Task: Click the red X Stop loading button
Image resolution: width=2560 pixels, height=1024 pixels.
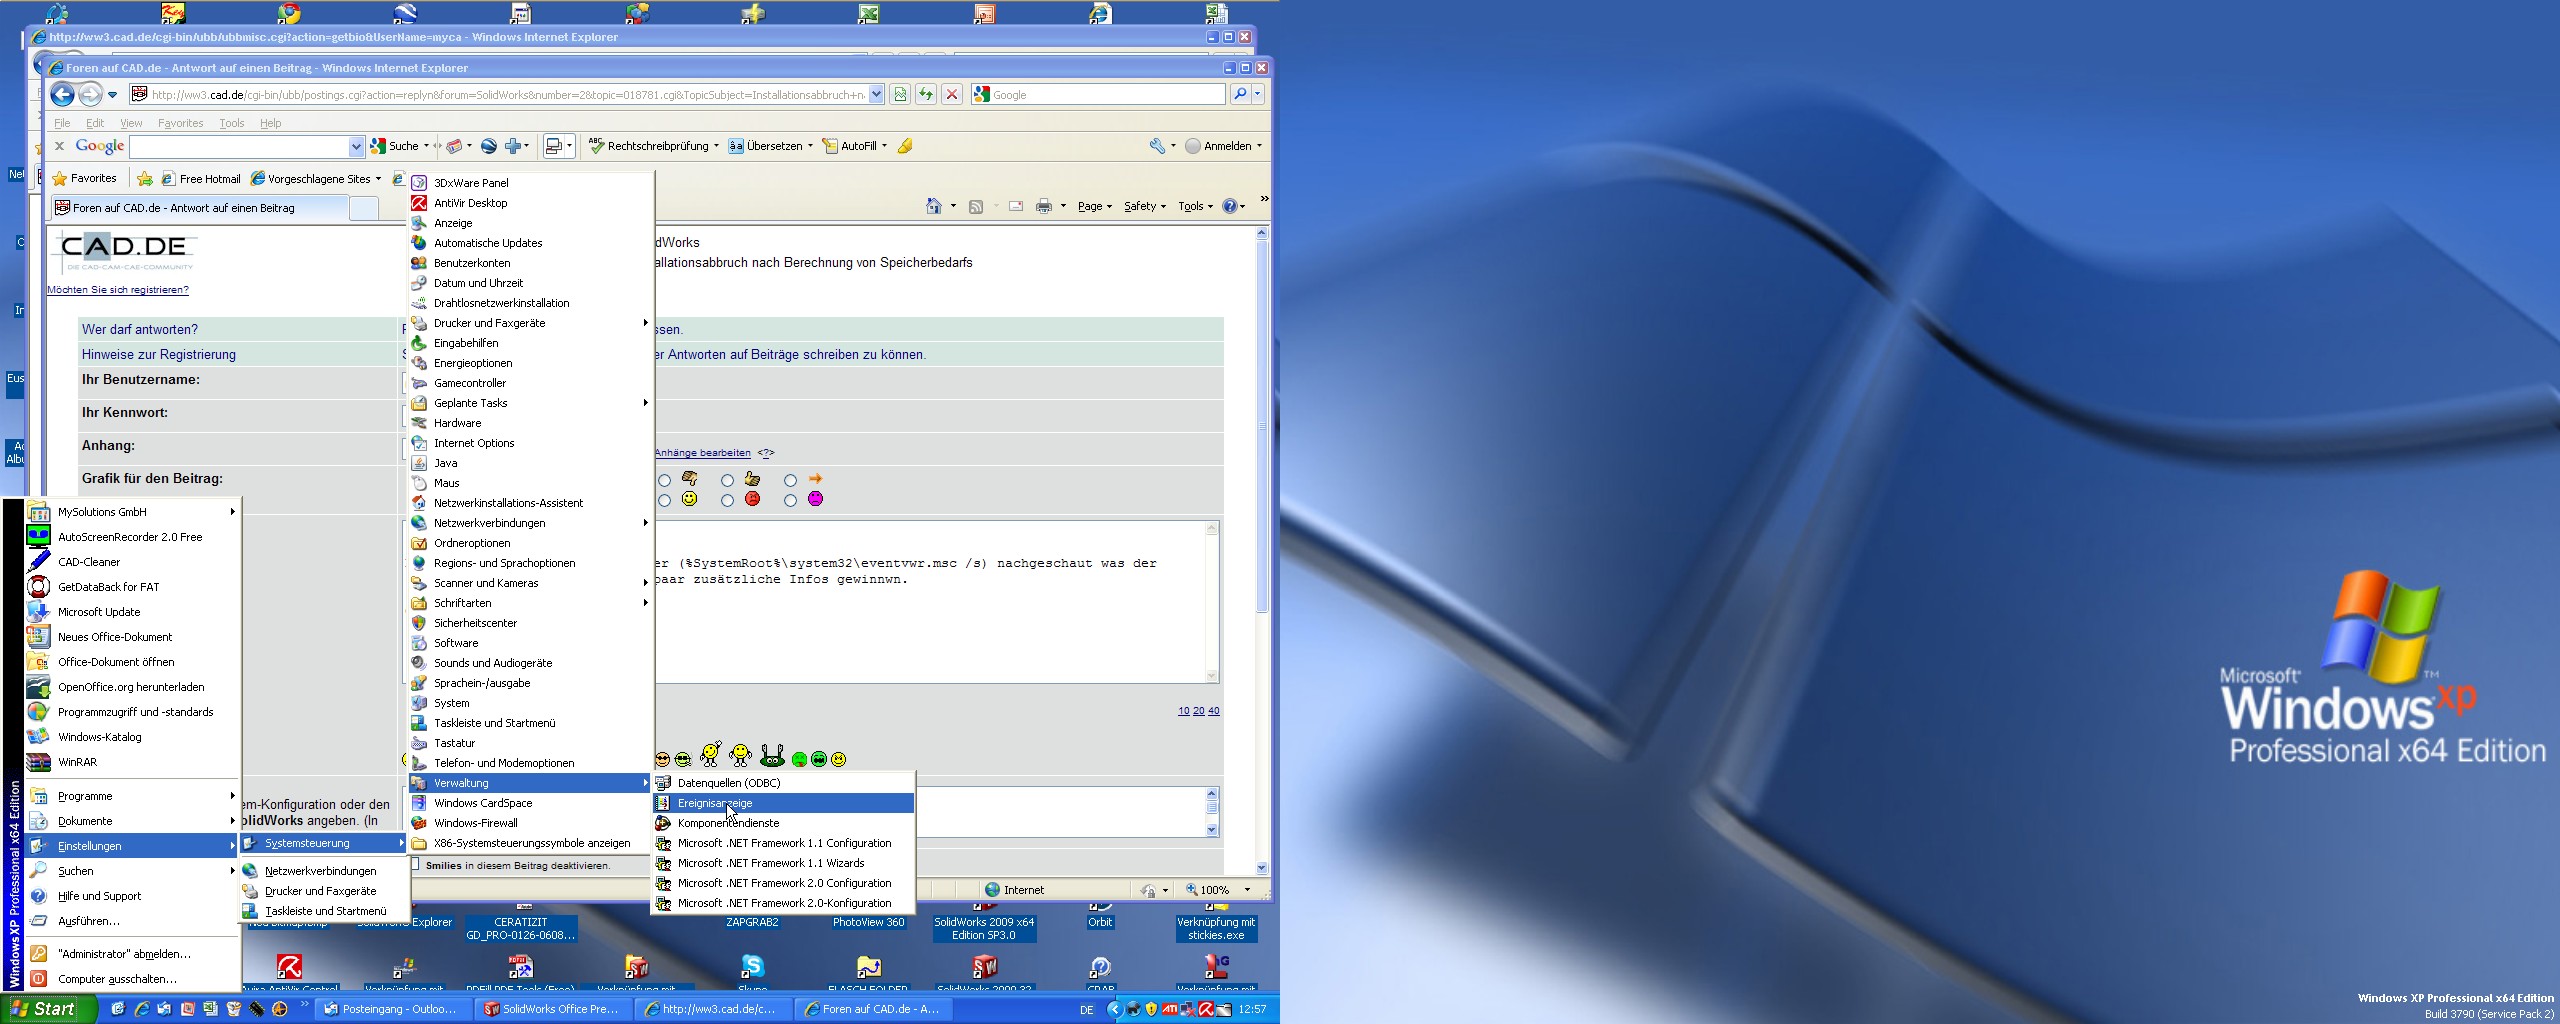Action: (952, 94)
